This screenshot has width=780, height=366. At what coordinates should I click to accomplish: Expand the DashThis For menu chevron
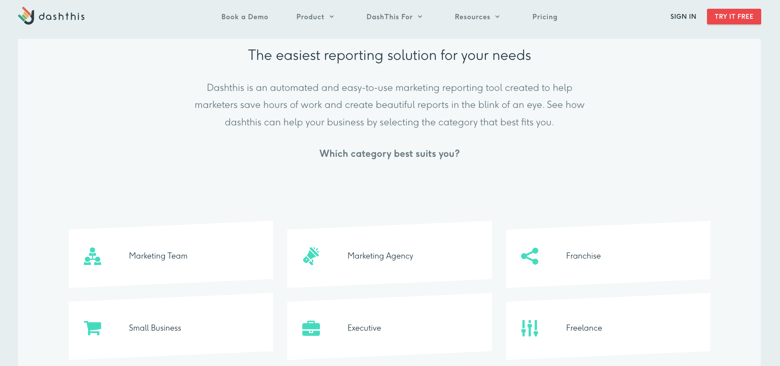pos(420,17)
